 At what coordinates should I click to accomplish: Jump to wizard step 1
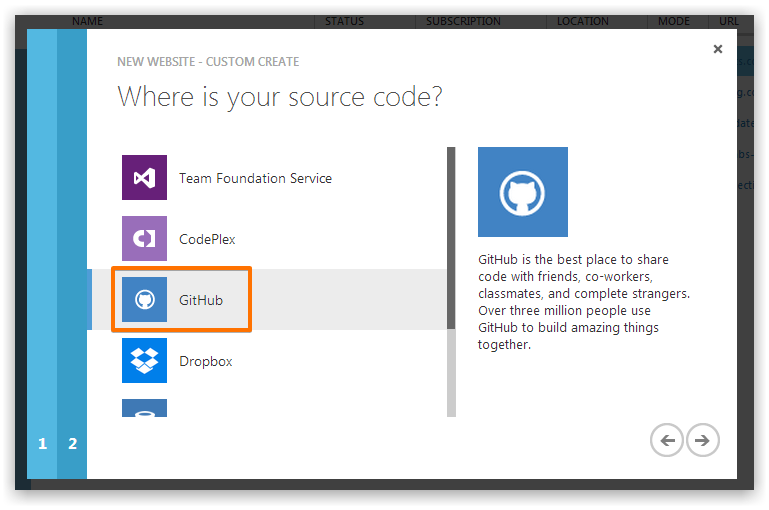tap(43, 444)
